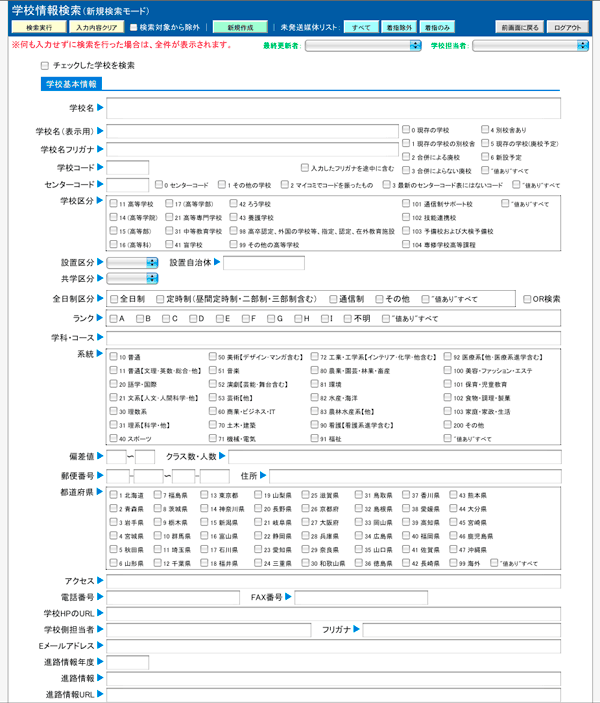Click the 着指のみ button

437,27
